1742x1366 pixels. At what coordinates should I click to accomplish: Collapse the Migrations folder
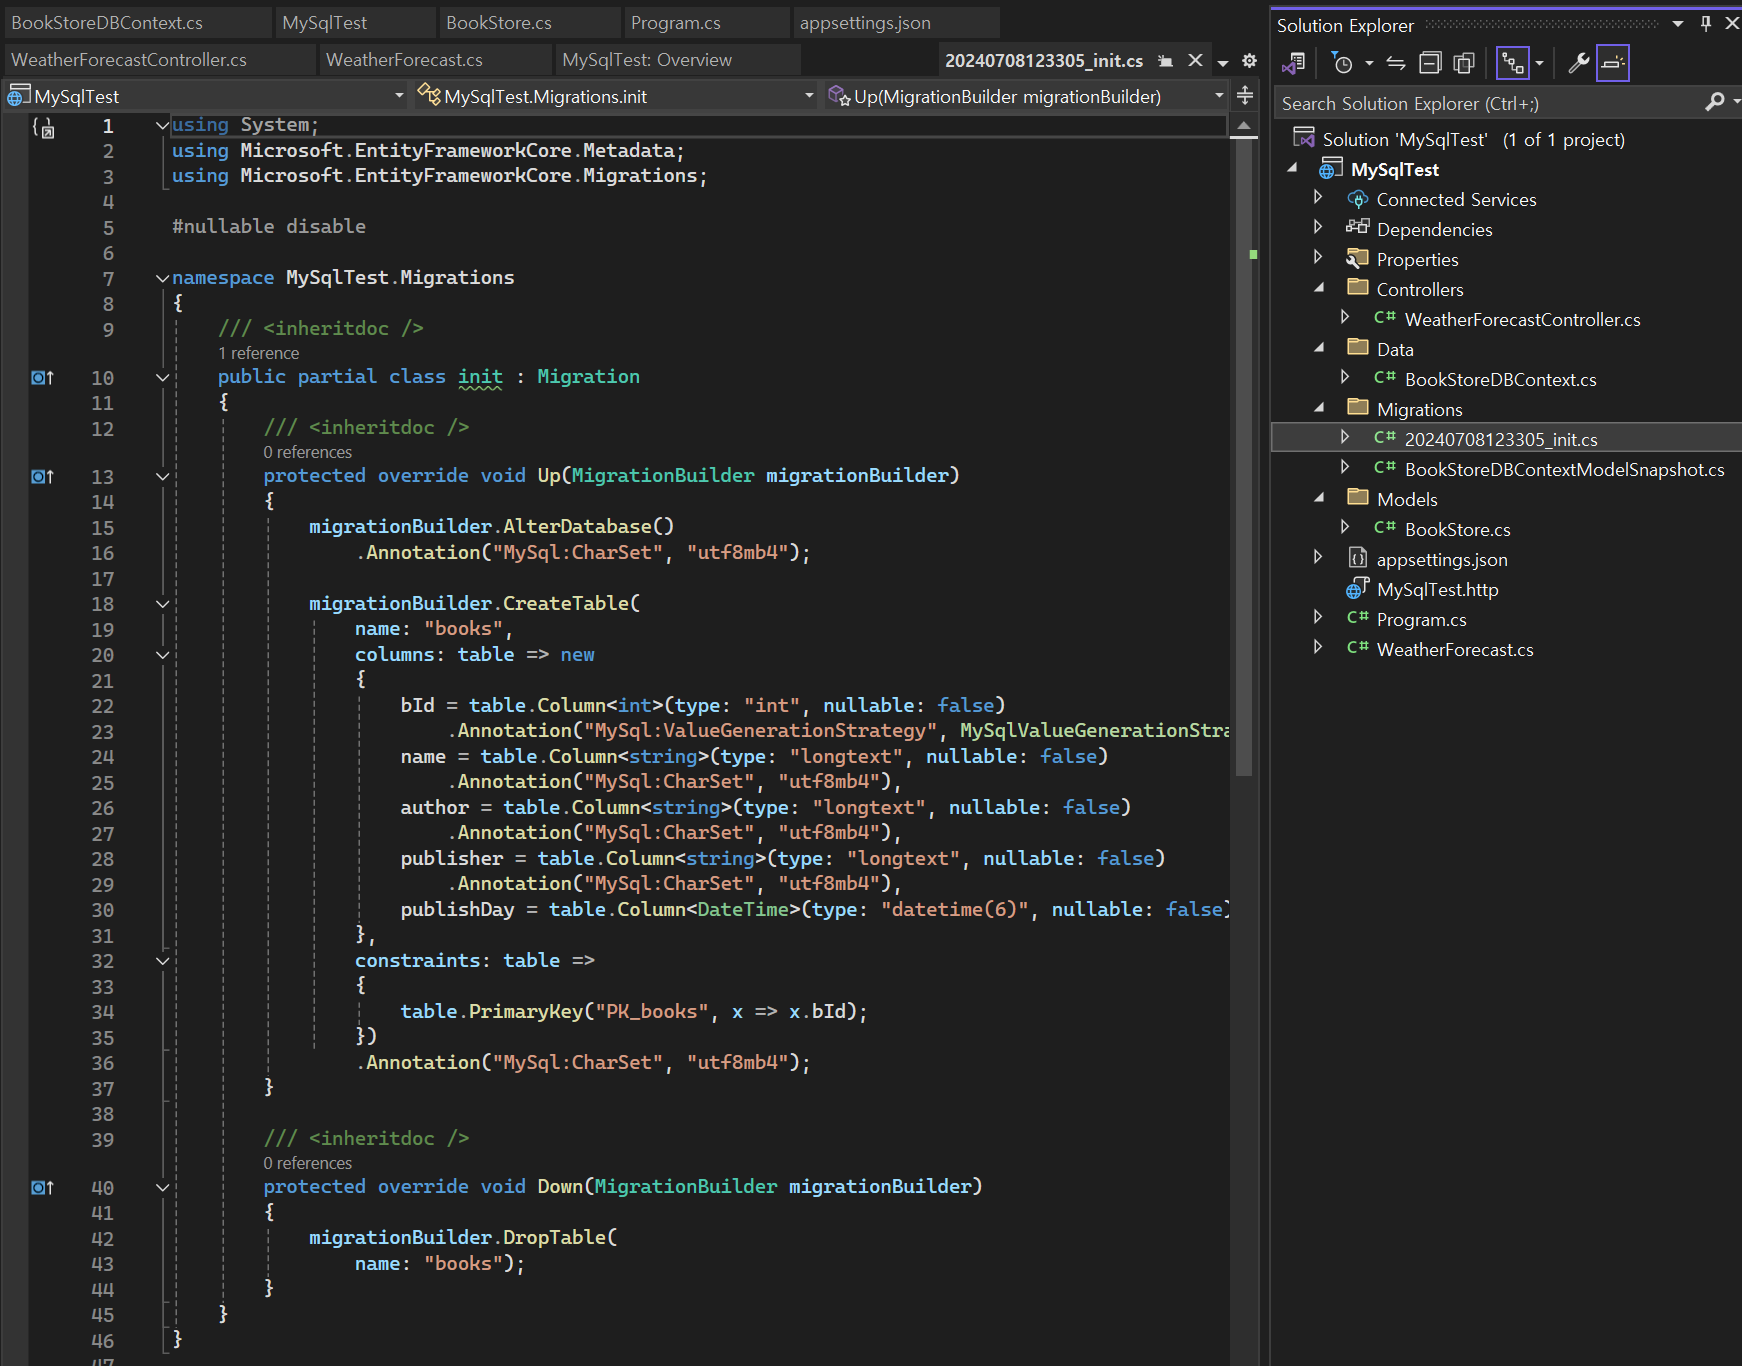click(x=1319, y=408)
